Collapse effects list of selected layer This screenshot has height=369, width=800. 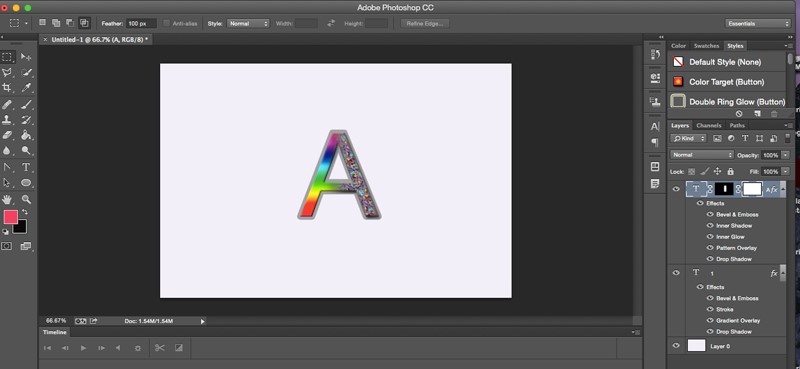pos(783,189)
